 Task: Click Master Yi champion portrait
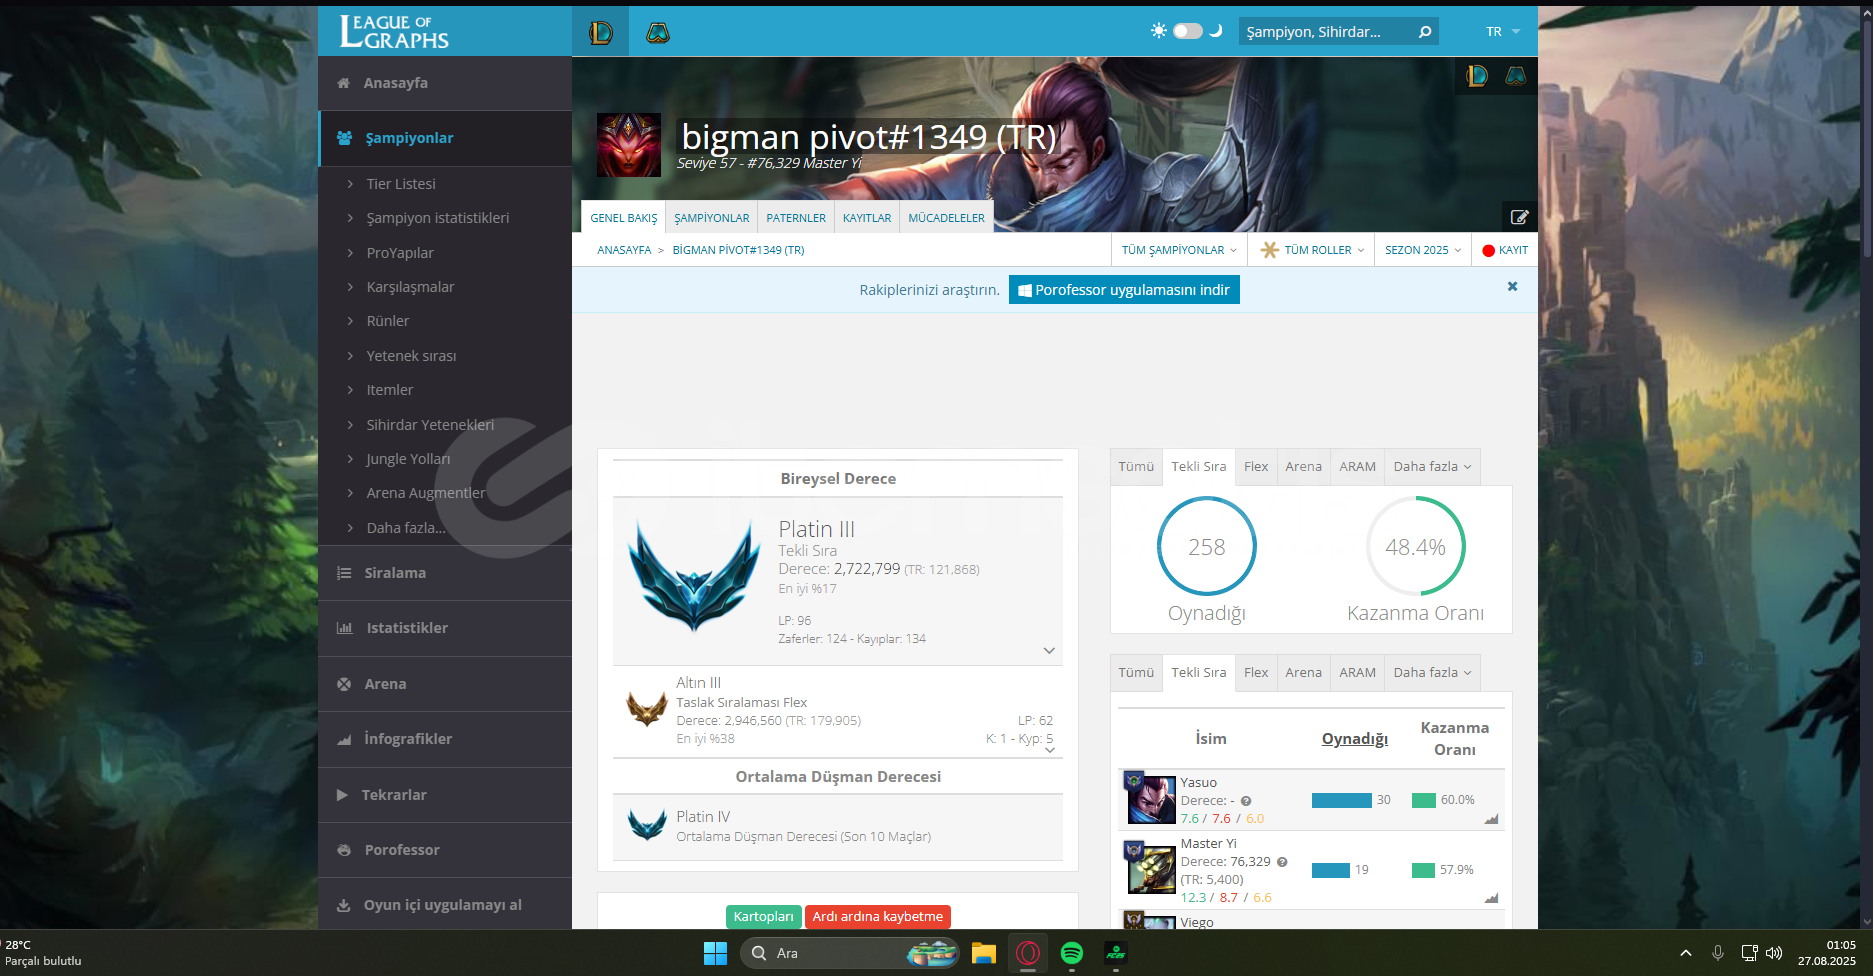[1151, 869]
